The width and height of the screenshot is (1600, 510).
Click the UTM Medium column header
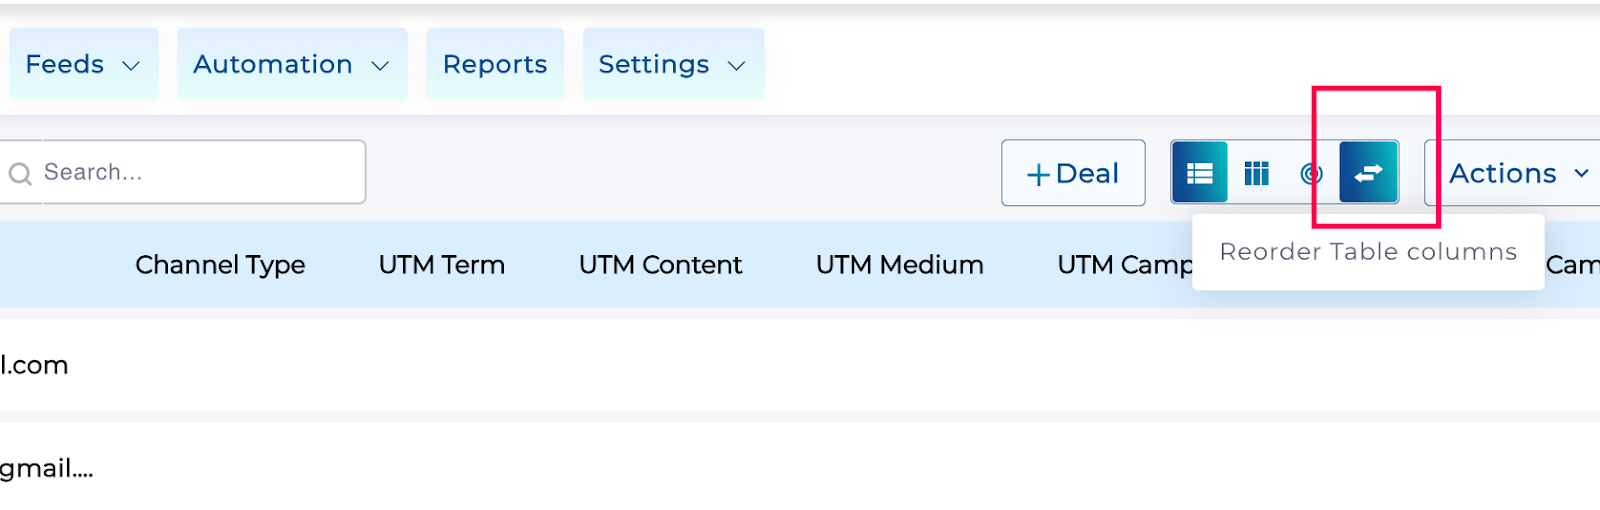click(x=900, y=265)
